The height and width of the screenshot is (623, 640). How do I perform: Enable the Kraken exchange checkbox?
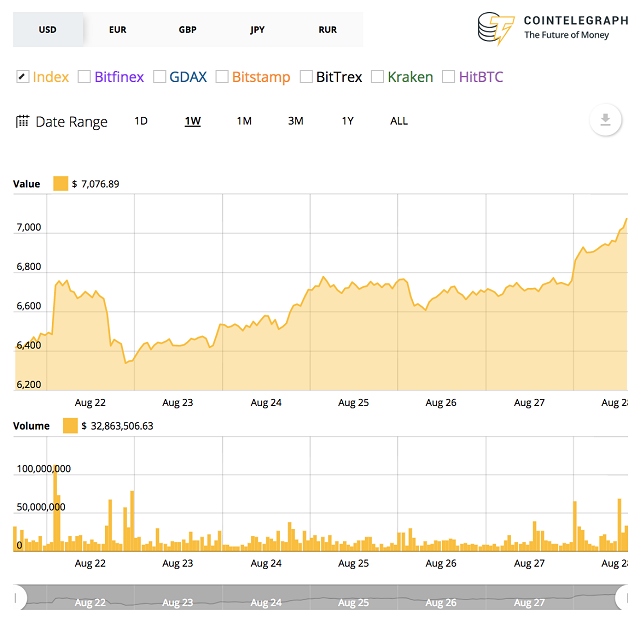377,76
